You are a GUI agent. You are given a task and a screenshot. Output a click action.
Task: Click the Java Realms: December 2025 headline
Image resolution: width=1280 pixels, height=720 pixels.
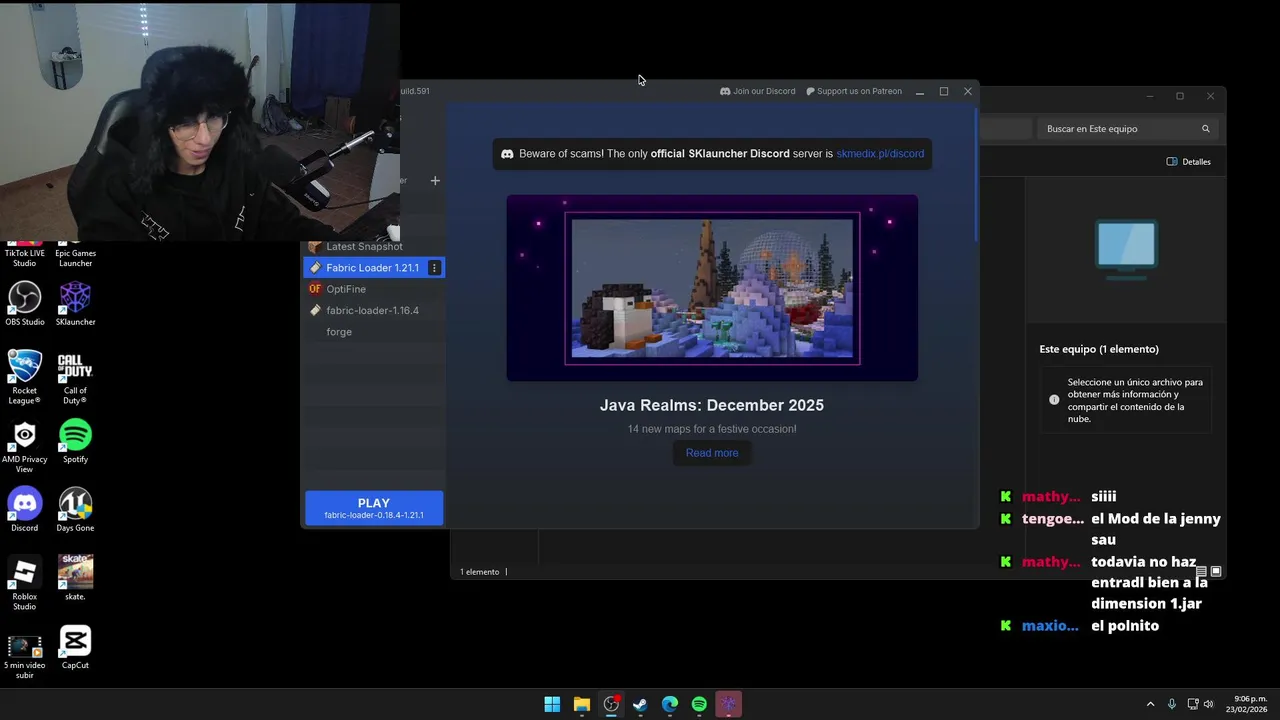(712, 405)
